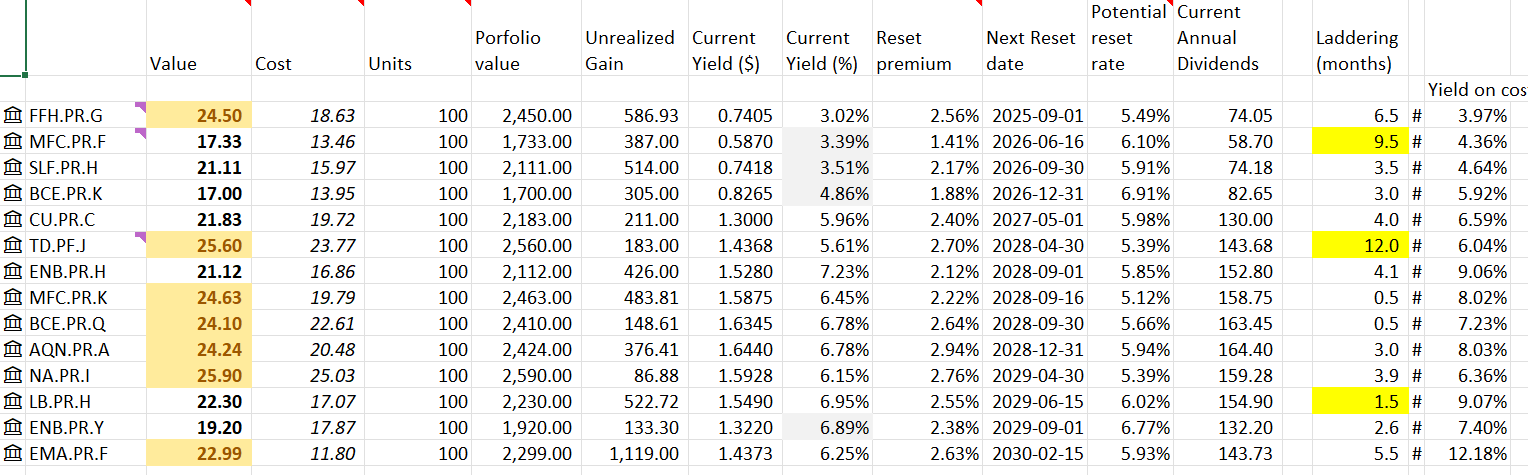The width and height of the screenshot is (1528, 475).
Task: Select the 19.20 value cell for ENB.PR.Y
Action: (x=198, y=428)
